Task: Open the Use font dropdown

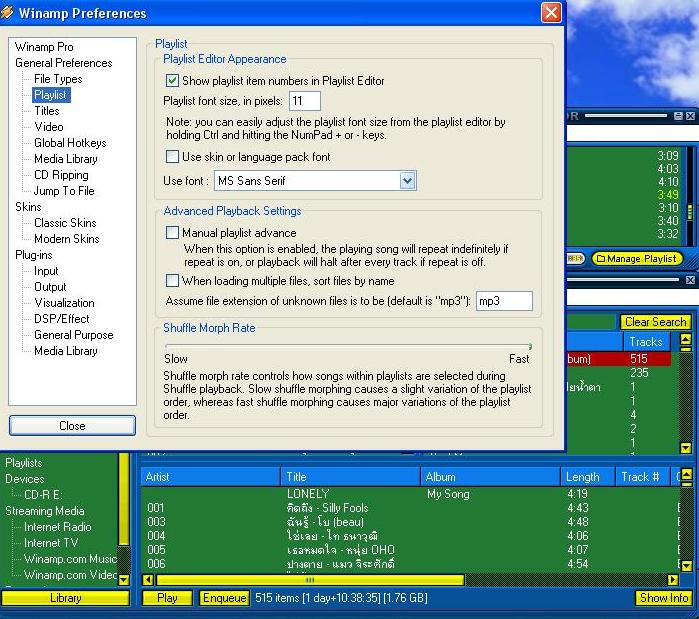Action: [x=407, y=180]
